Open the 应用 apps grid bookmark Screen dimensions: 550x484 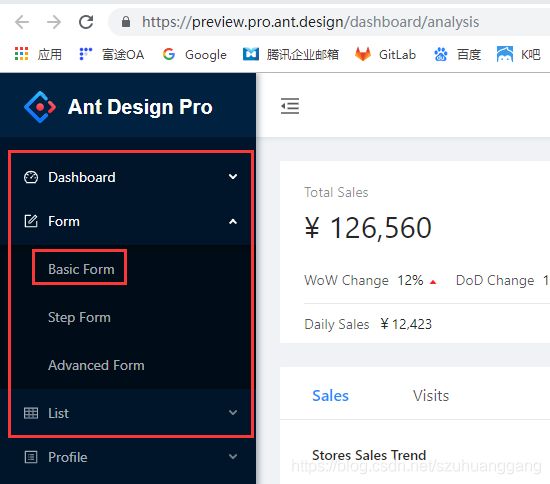click(x=38, y=54)
